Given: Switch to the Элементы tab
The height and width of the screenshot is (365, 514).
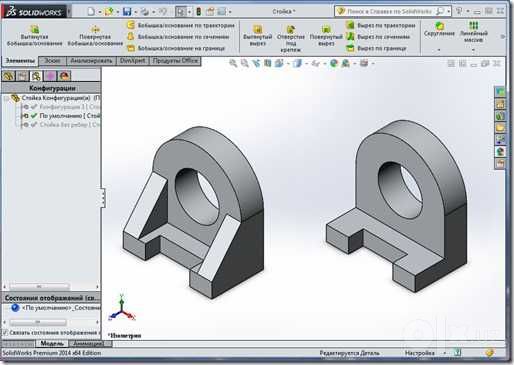Looking at the screenshot, I should [20, 61].
